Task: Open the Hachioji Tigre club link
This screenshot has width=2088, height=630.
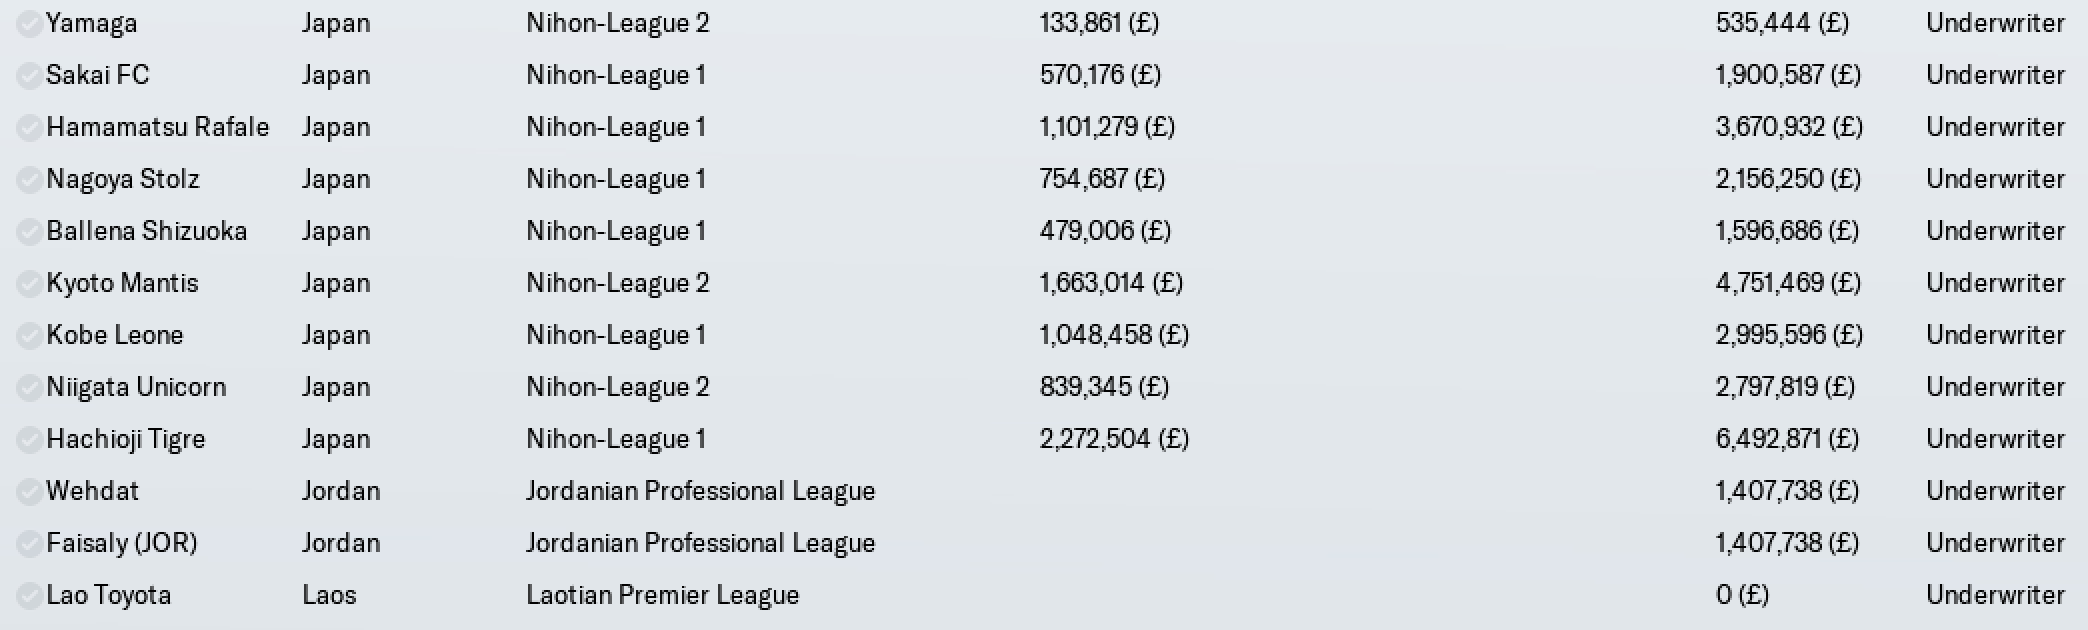Action: pyautogui.click(x=126, y=439)
